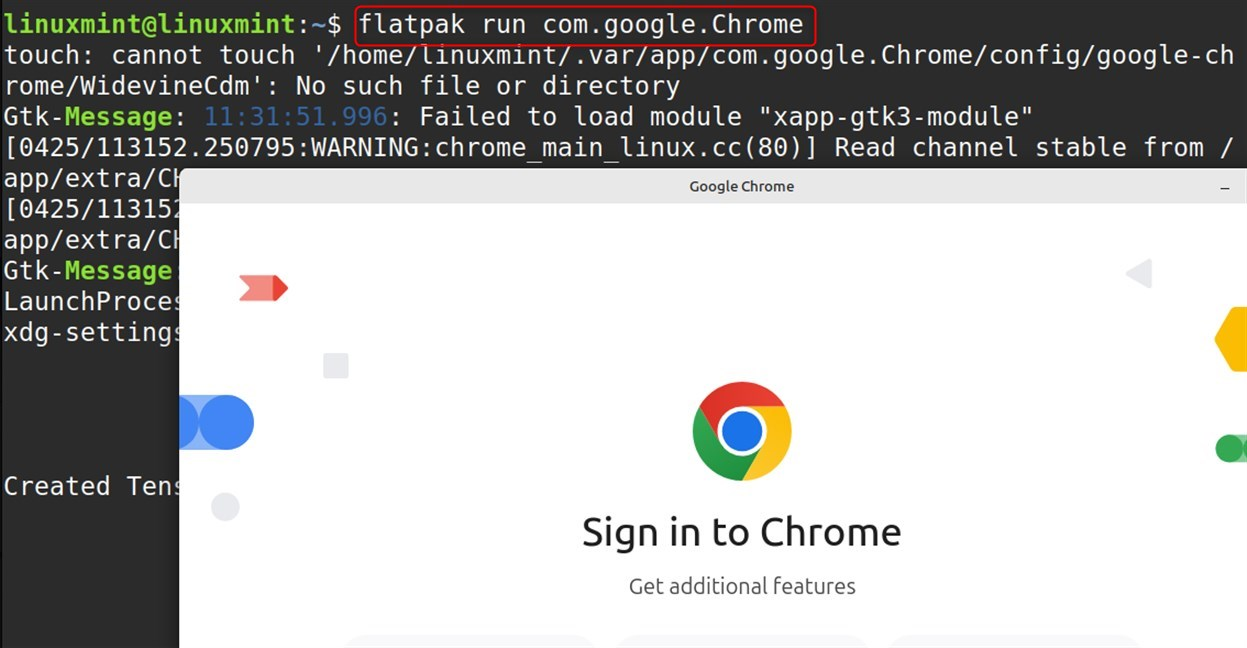Click the highlighted flatpak run com.google.Chrome command
This screenshot has width=1247, height=648.
coord(582,23)
